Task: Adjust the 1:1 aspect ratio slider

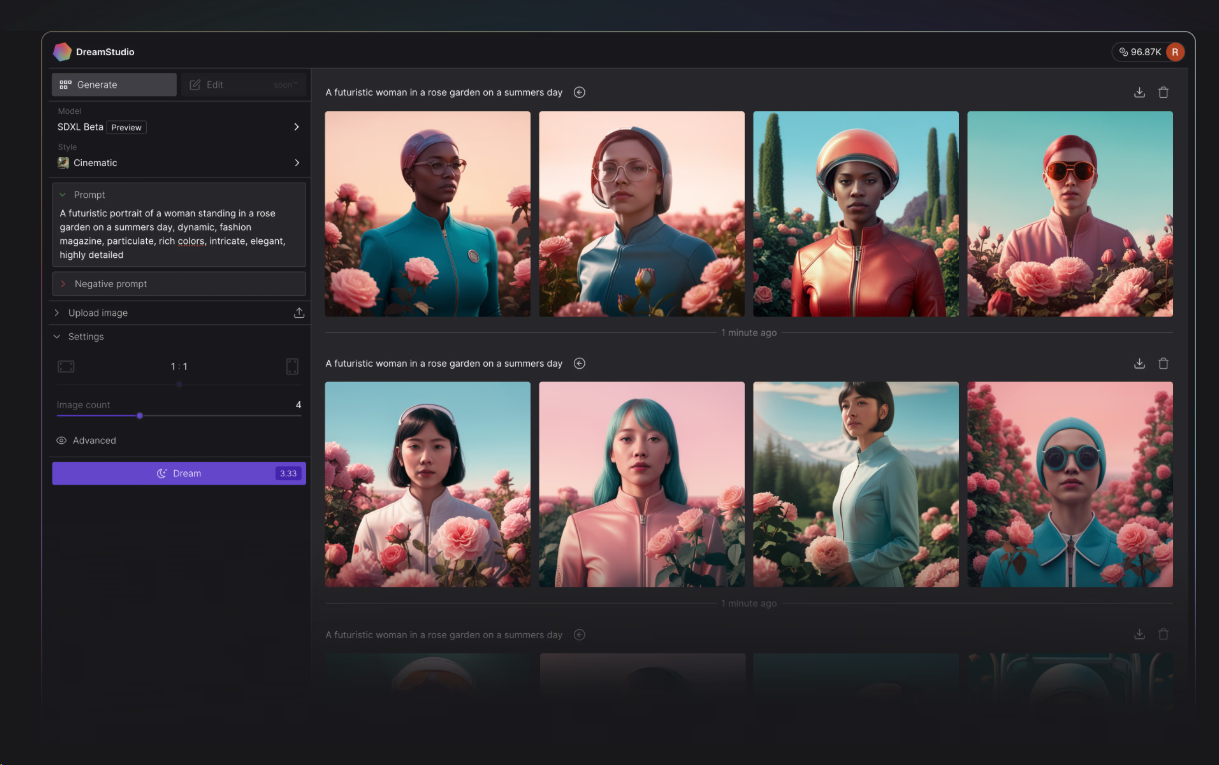Action: pos(179,384)
